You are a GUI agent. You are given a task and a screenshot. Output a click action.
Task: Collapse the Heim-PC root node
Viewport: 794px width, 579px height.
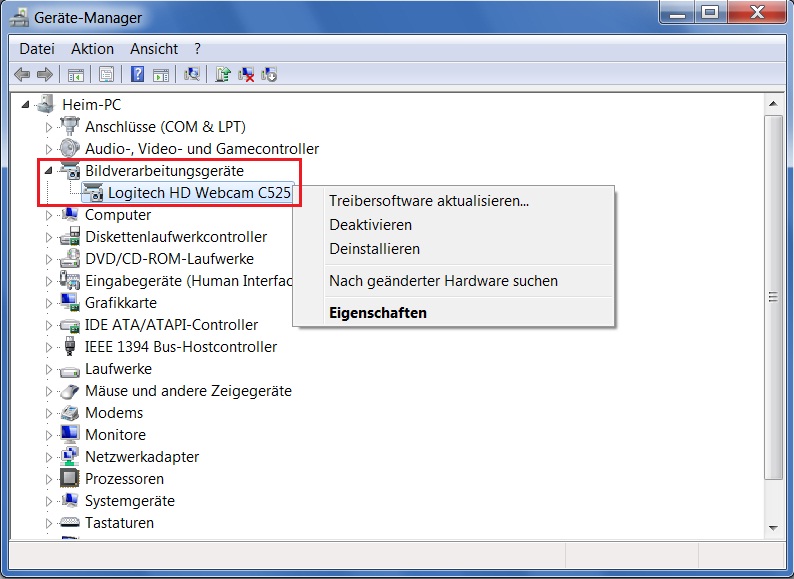point(25,104)
